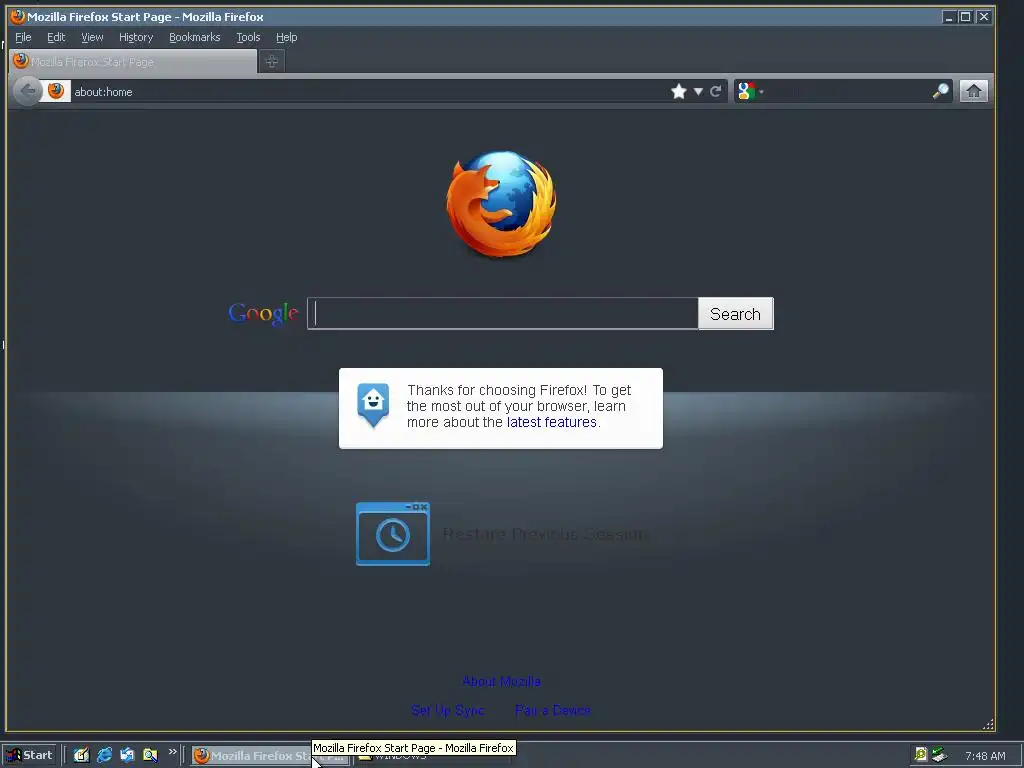Screen dimensions: 1024x768
Task: Minimize the Firefox window
Action: pos(948,17)
